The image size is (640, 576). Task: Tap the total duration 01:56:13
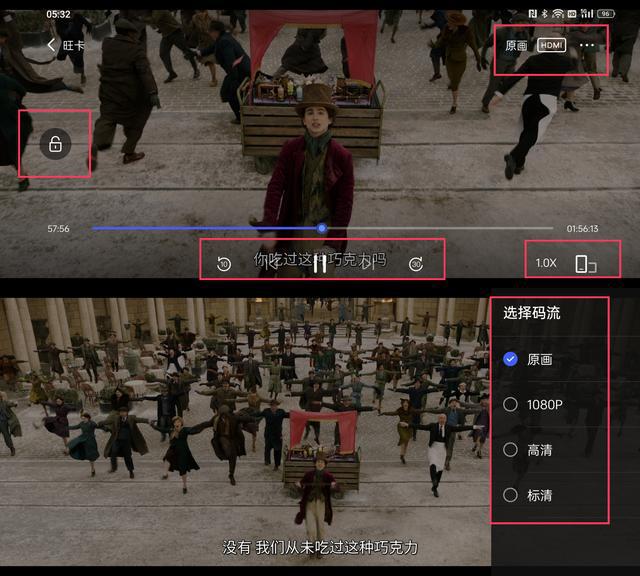[x=582, y=229]
